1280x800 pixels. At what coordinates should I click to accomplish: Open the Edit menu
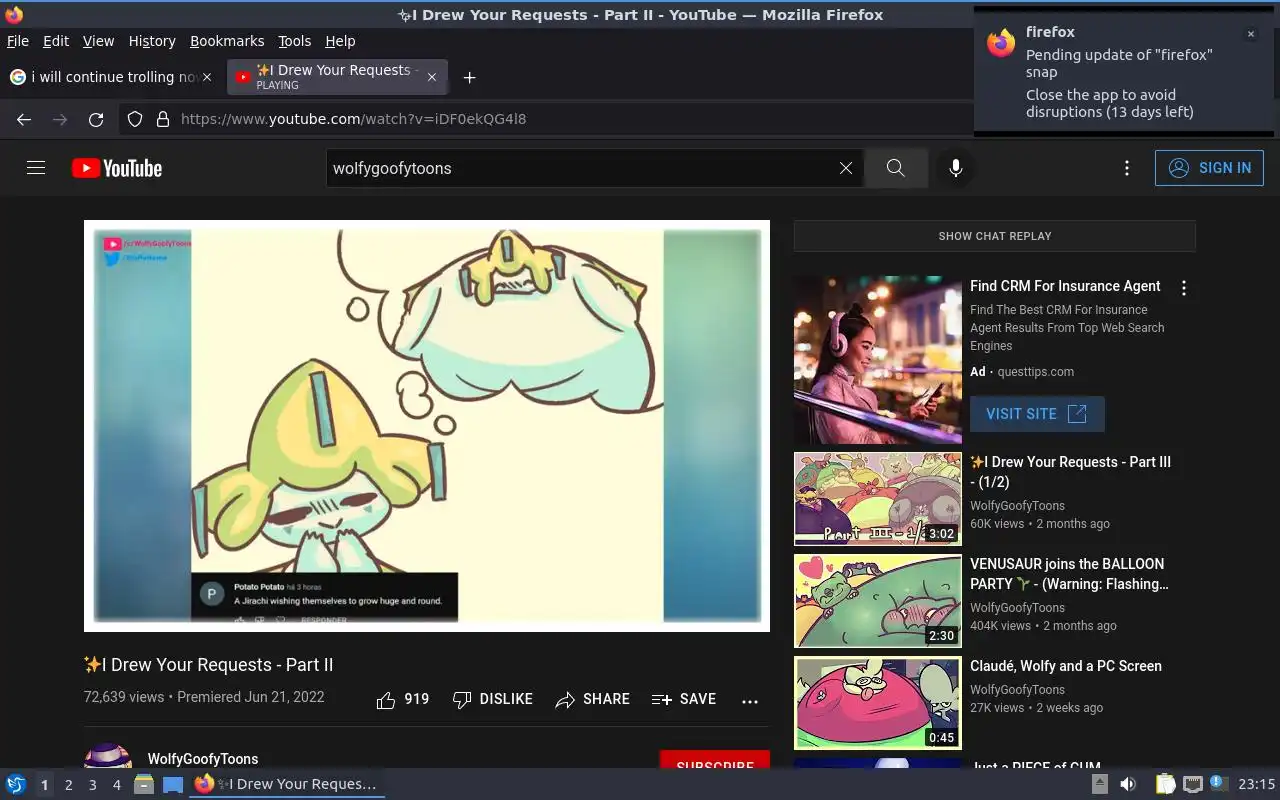[56, 41]
